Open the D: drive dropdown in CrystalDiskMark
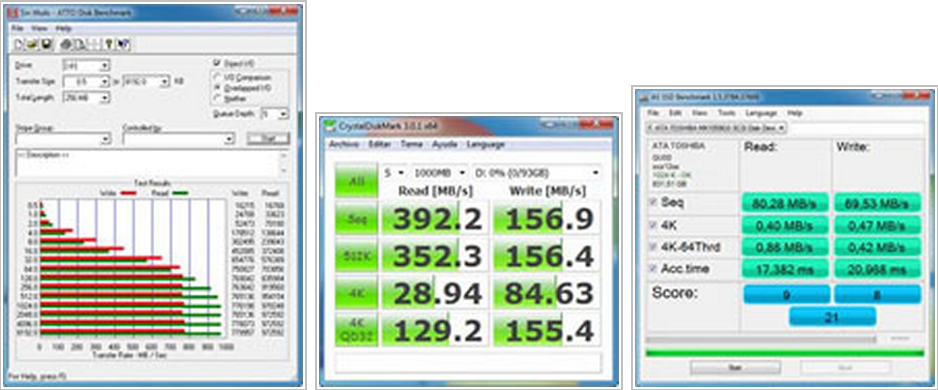 [x=537, y=173]
